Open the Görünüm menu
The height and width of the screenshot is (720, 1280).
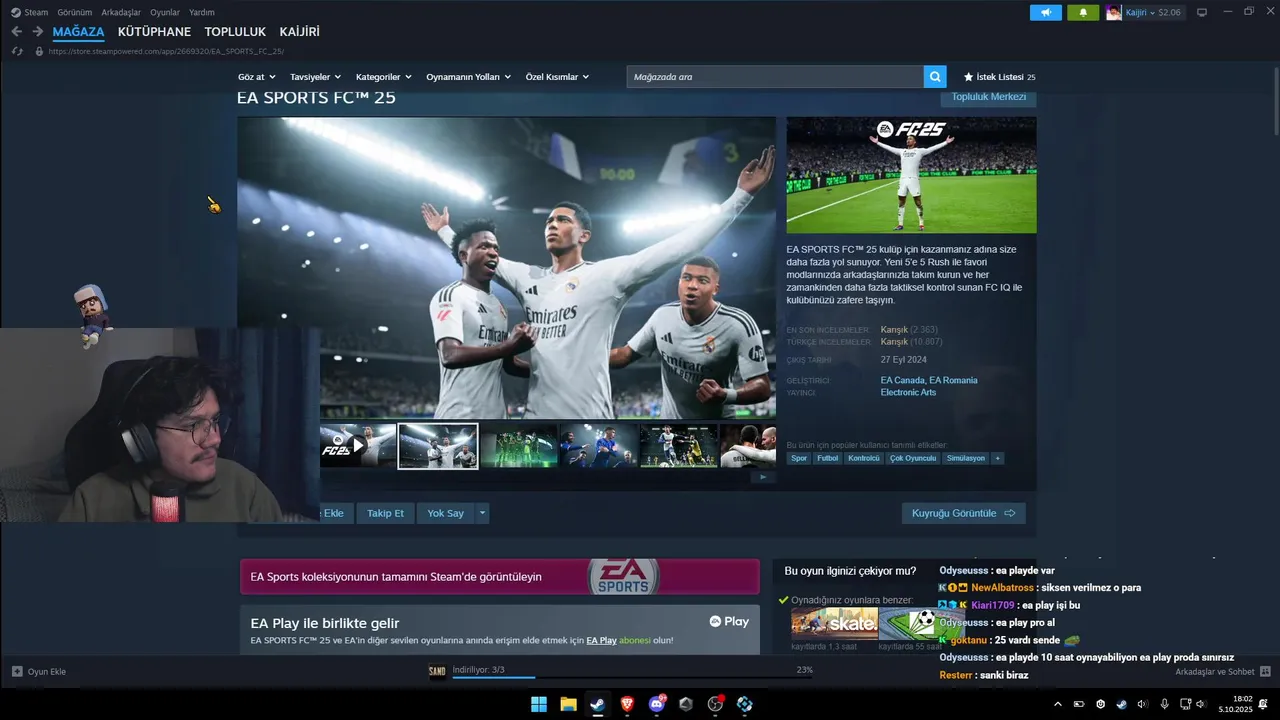(x=75, y=12)
